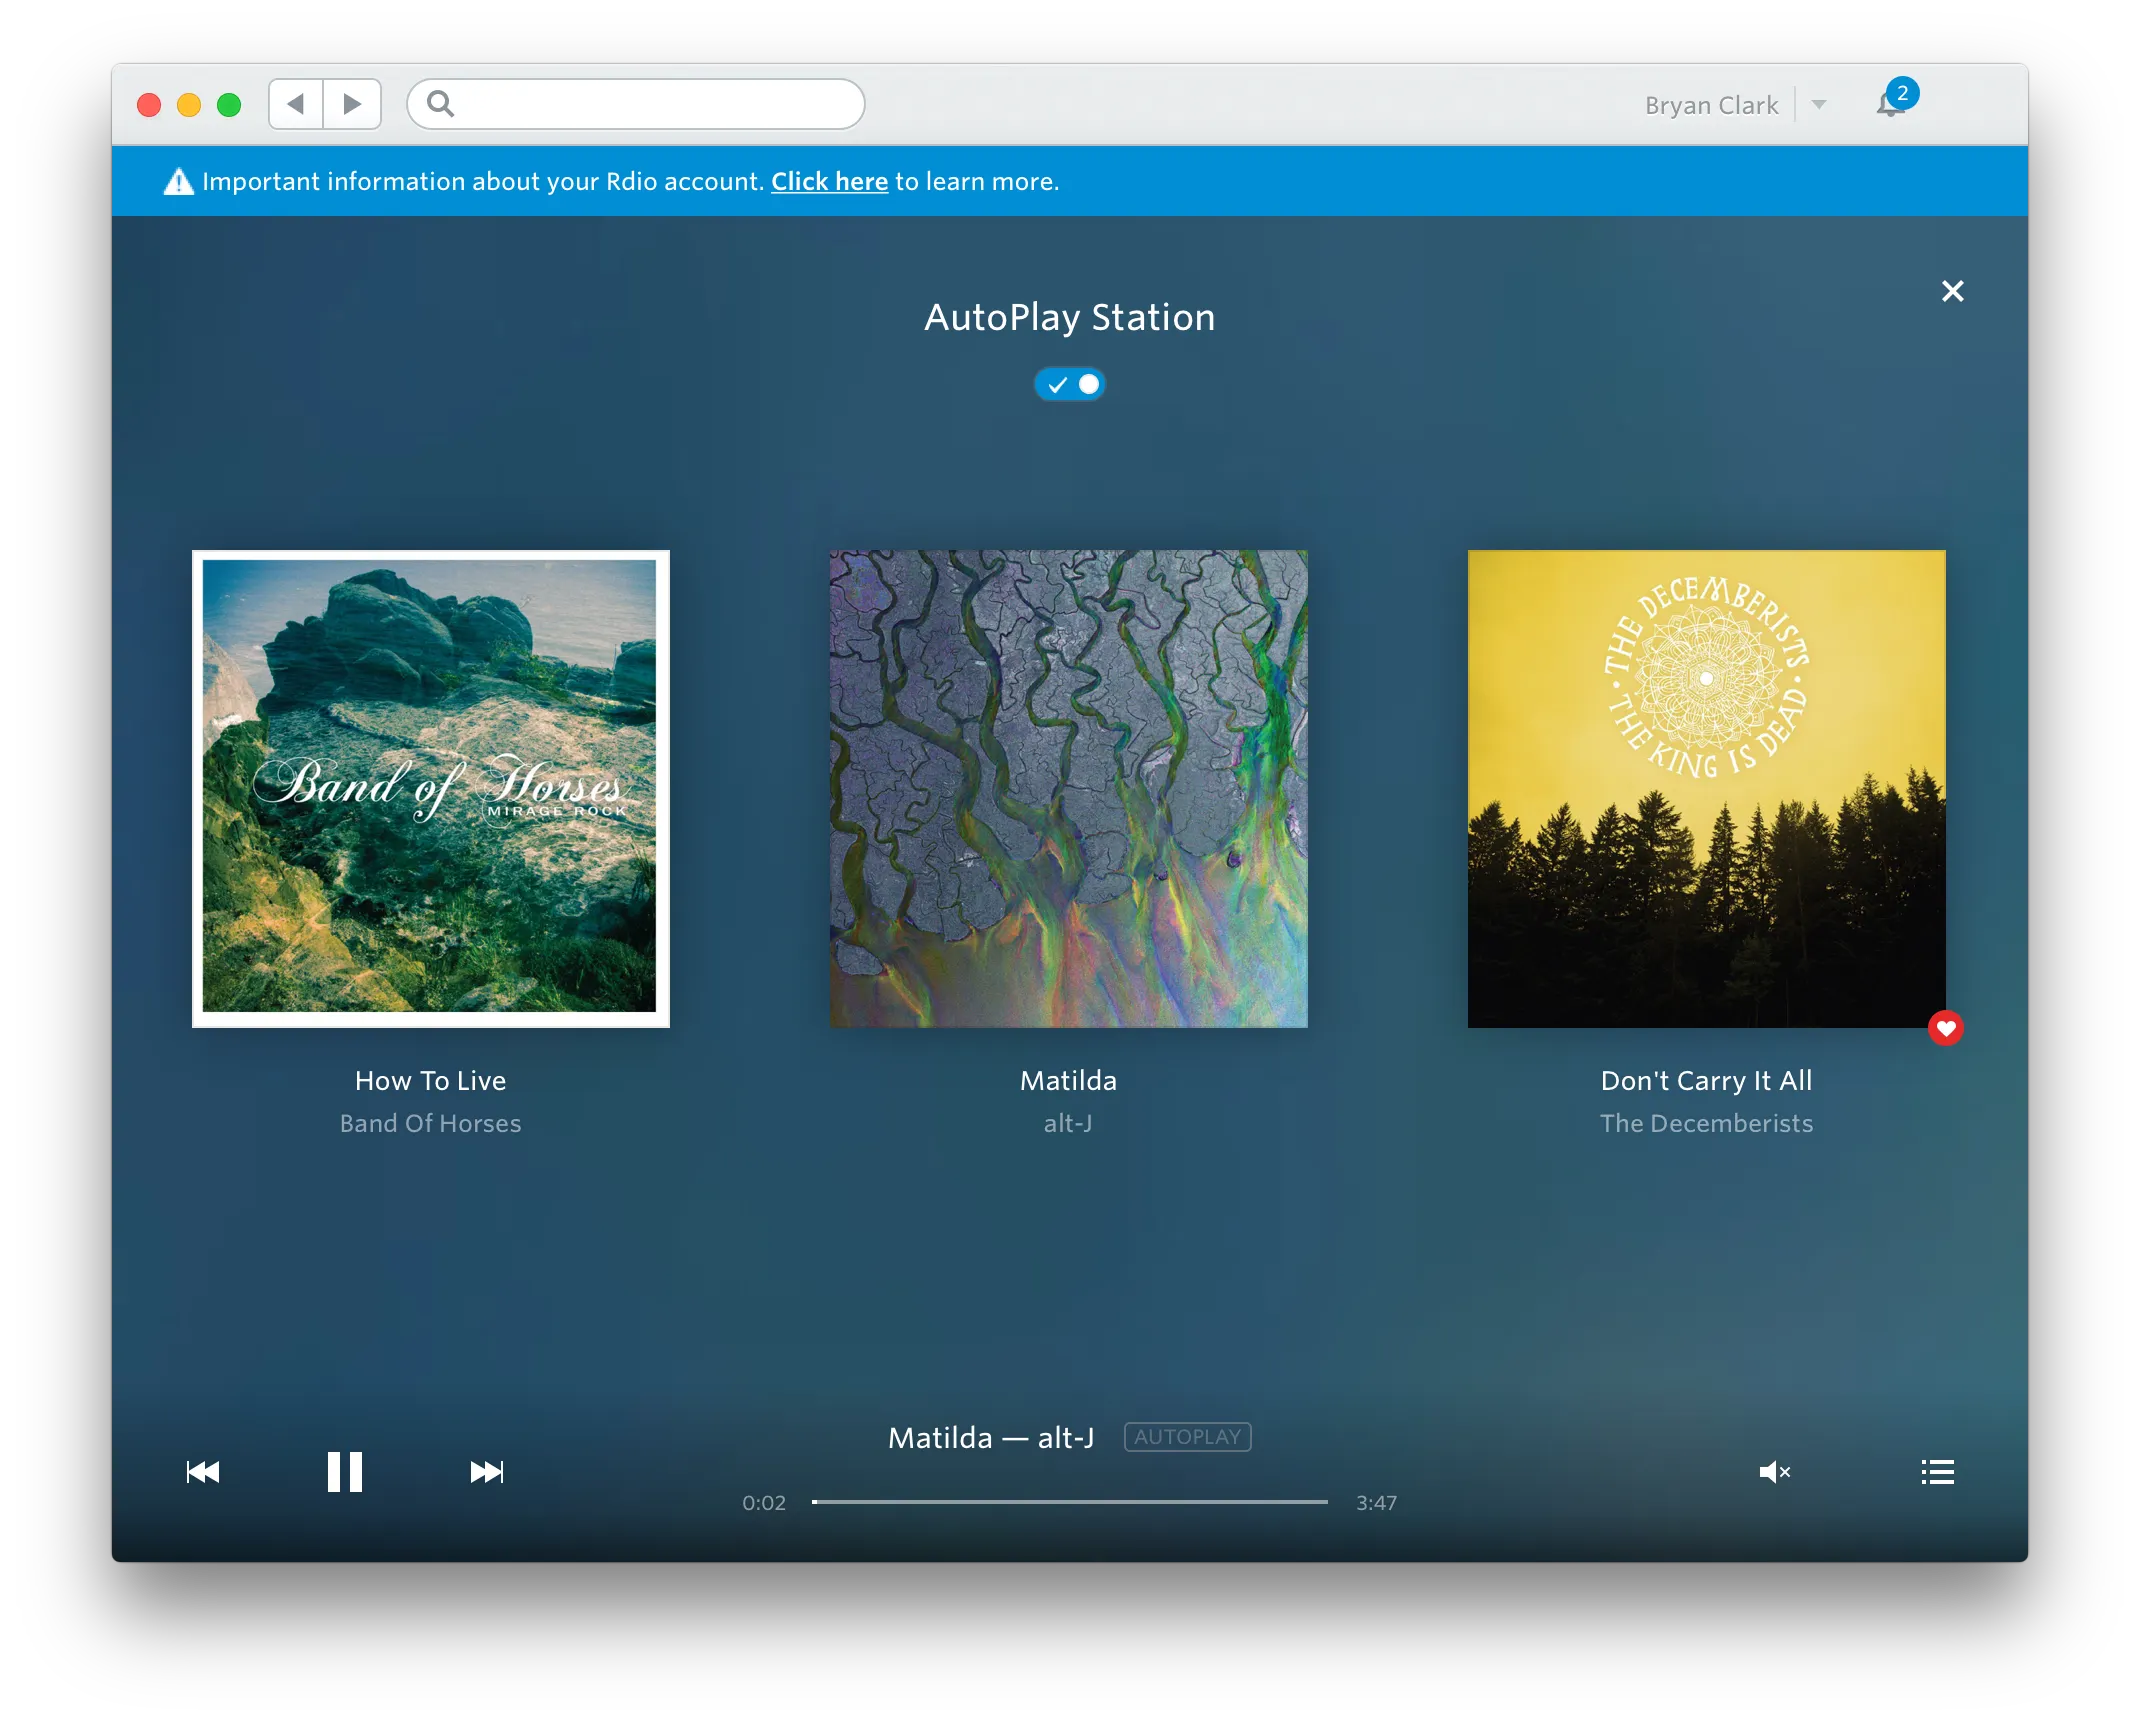Click the 'AutoPlay Station' heading
The image size is (2140, 1722).
tap(1069, 317)
